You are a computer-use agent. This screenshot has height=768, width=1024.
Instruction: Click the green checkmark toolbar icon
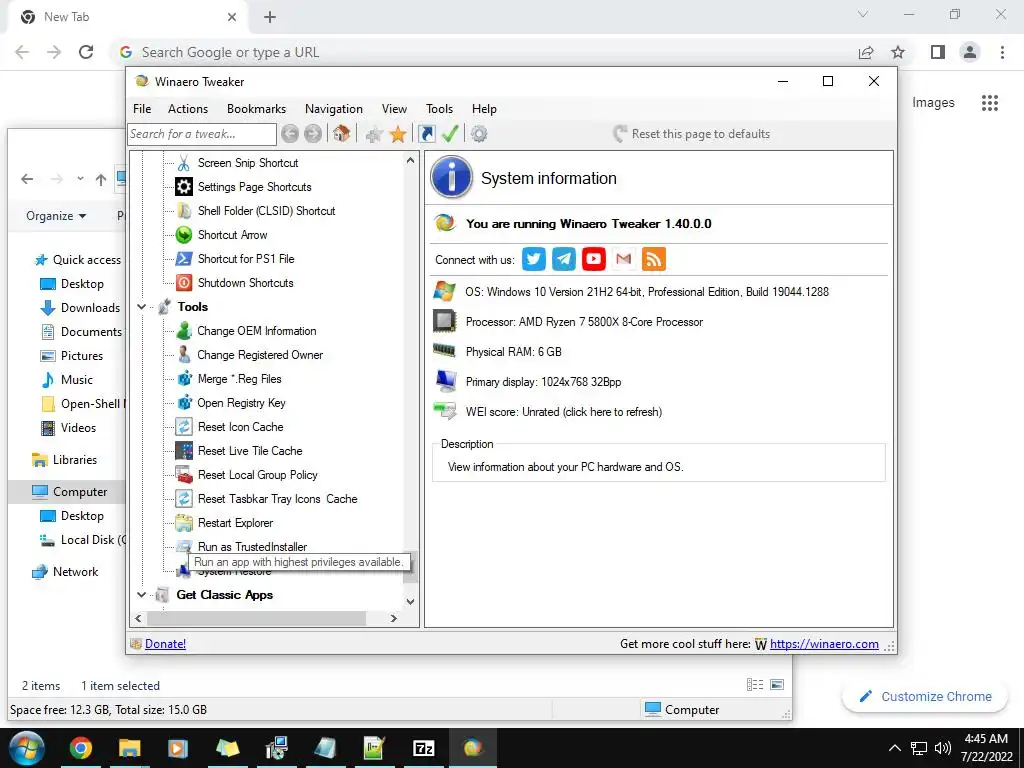(x=450, y=134)
